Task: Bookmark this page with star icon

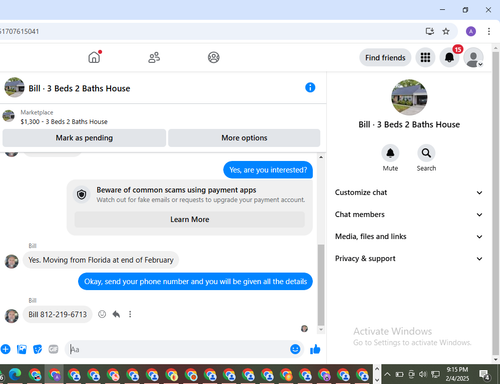Action: coord(446,31)
